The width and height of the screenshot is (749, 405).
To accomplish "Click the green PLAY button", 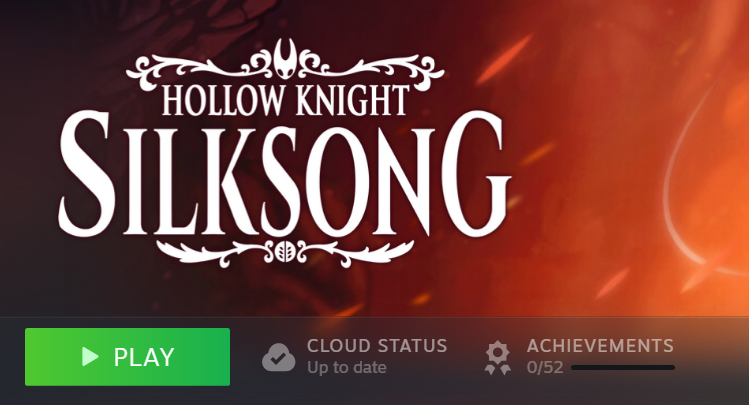I will pyautogui.click(x=128, y=357).
